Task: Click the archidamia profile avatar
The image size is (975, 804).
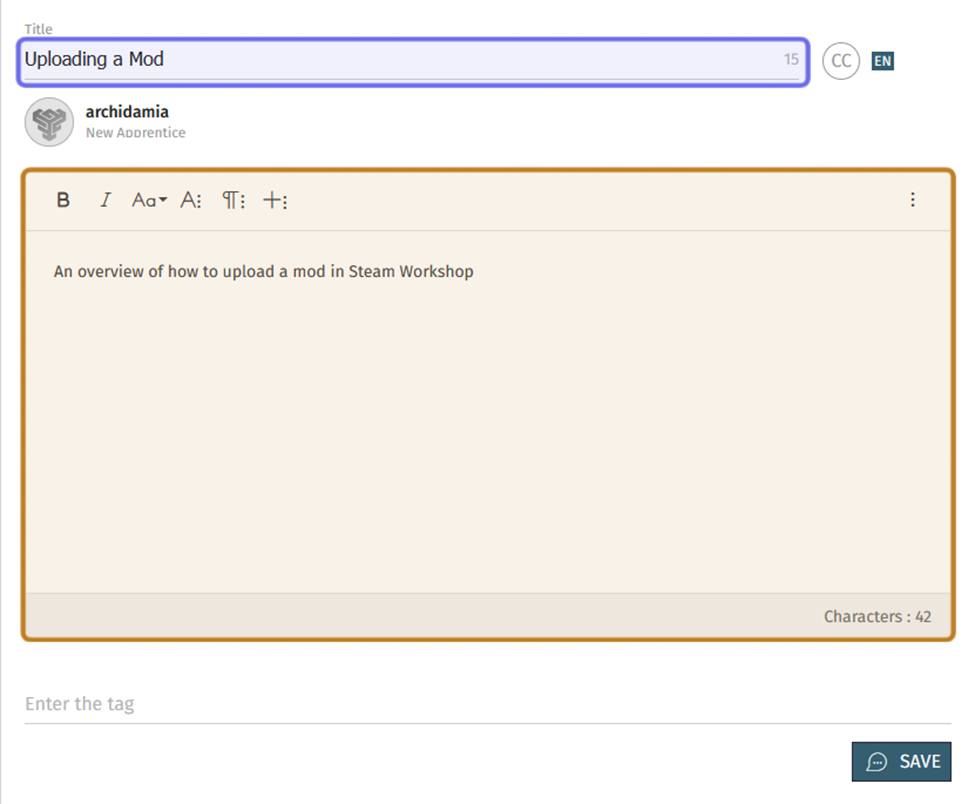Action: (49, 122)
